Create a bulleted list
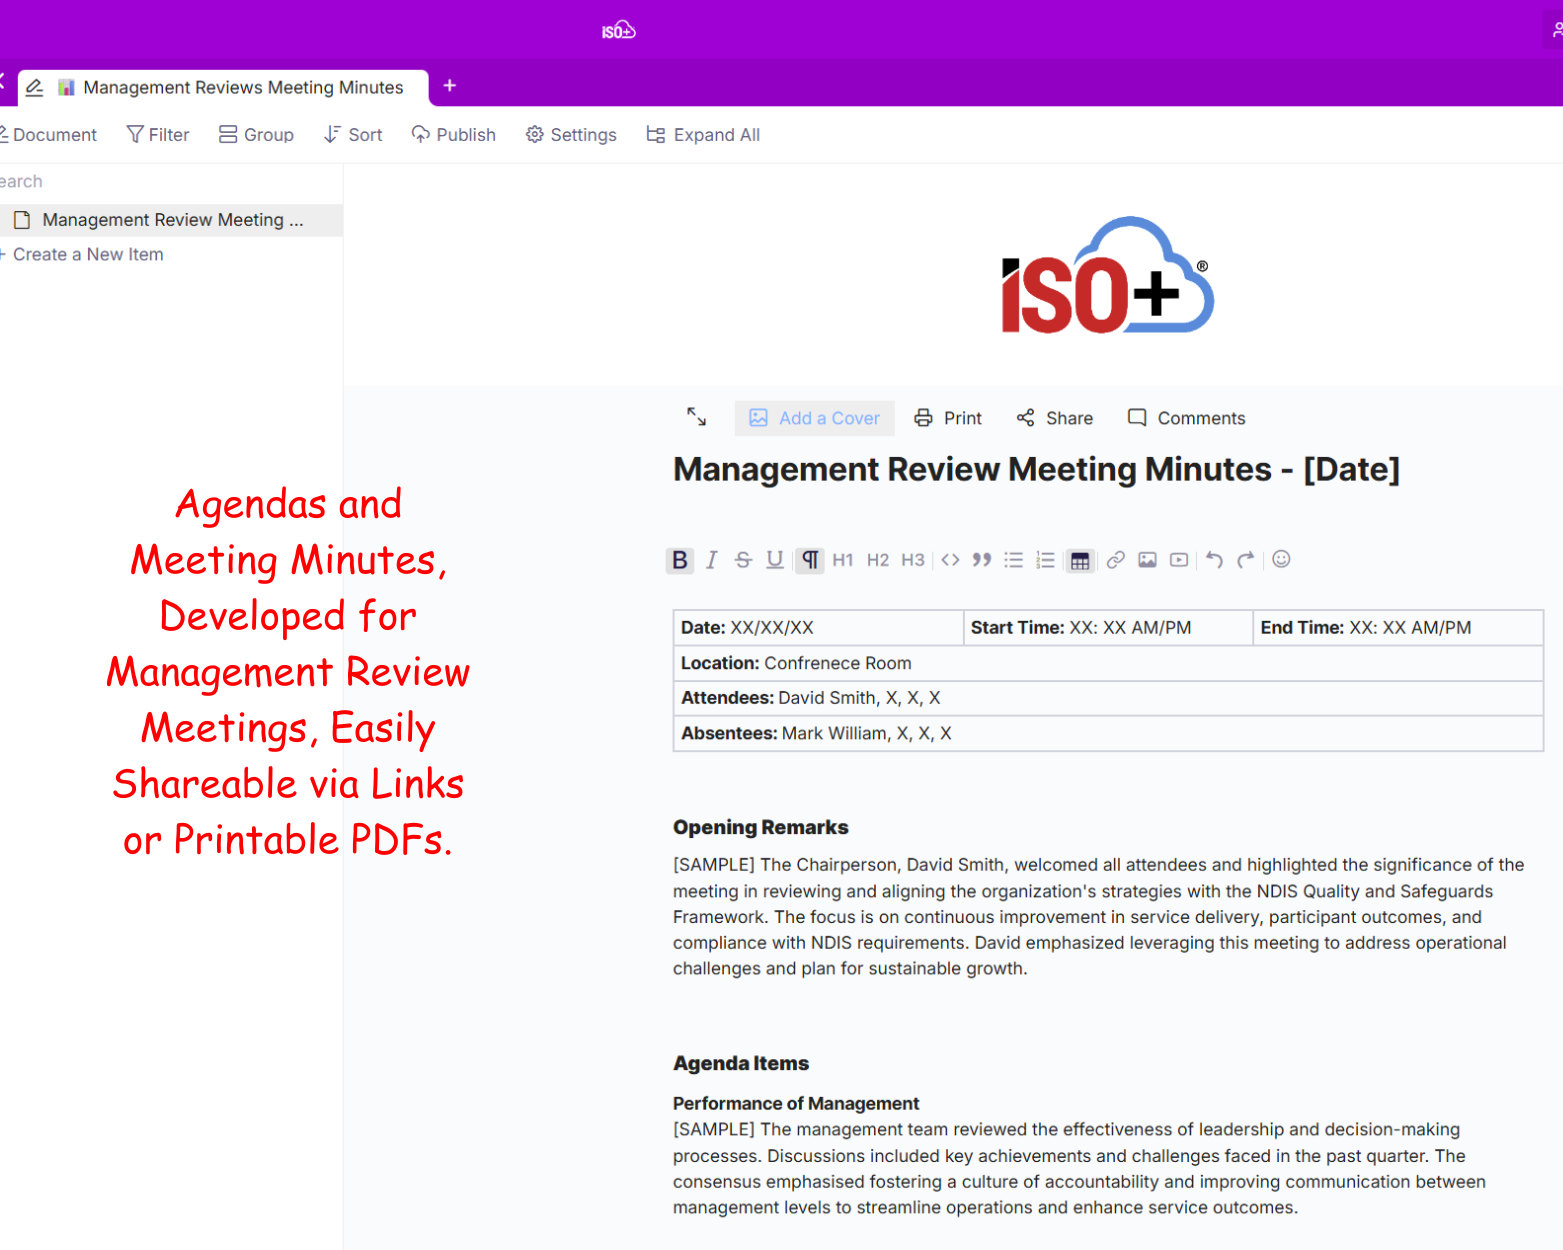This screenshot has height=1250, width=1563. (1013, 560)
